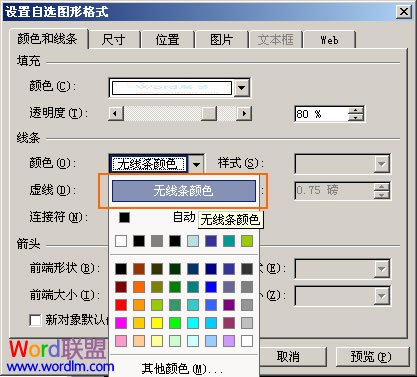Pick the tan peach swatch
Viewport: 417px width, 377px height.
(x=139, y=341)
